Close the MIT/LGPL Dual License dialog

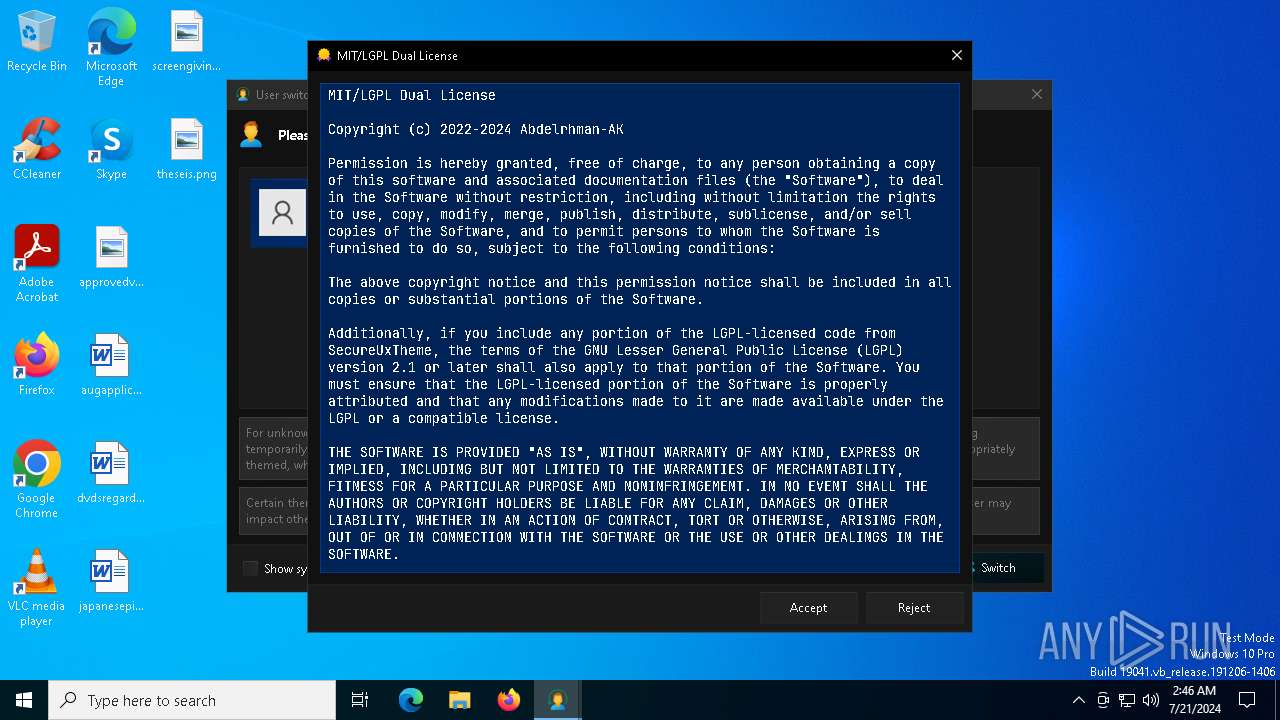[x=956, y=55]
